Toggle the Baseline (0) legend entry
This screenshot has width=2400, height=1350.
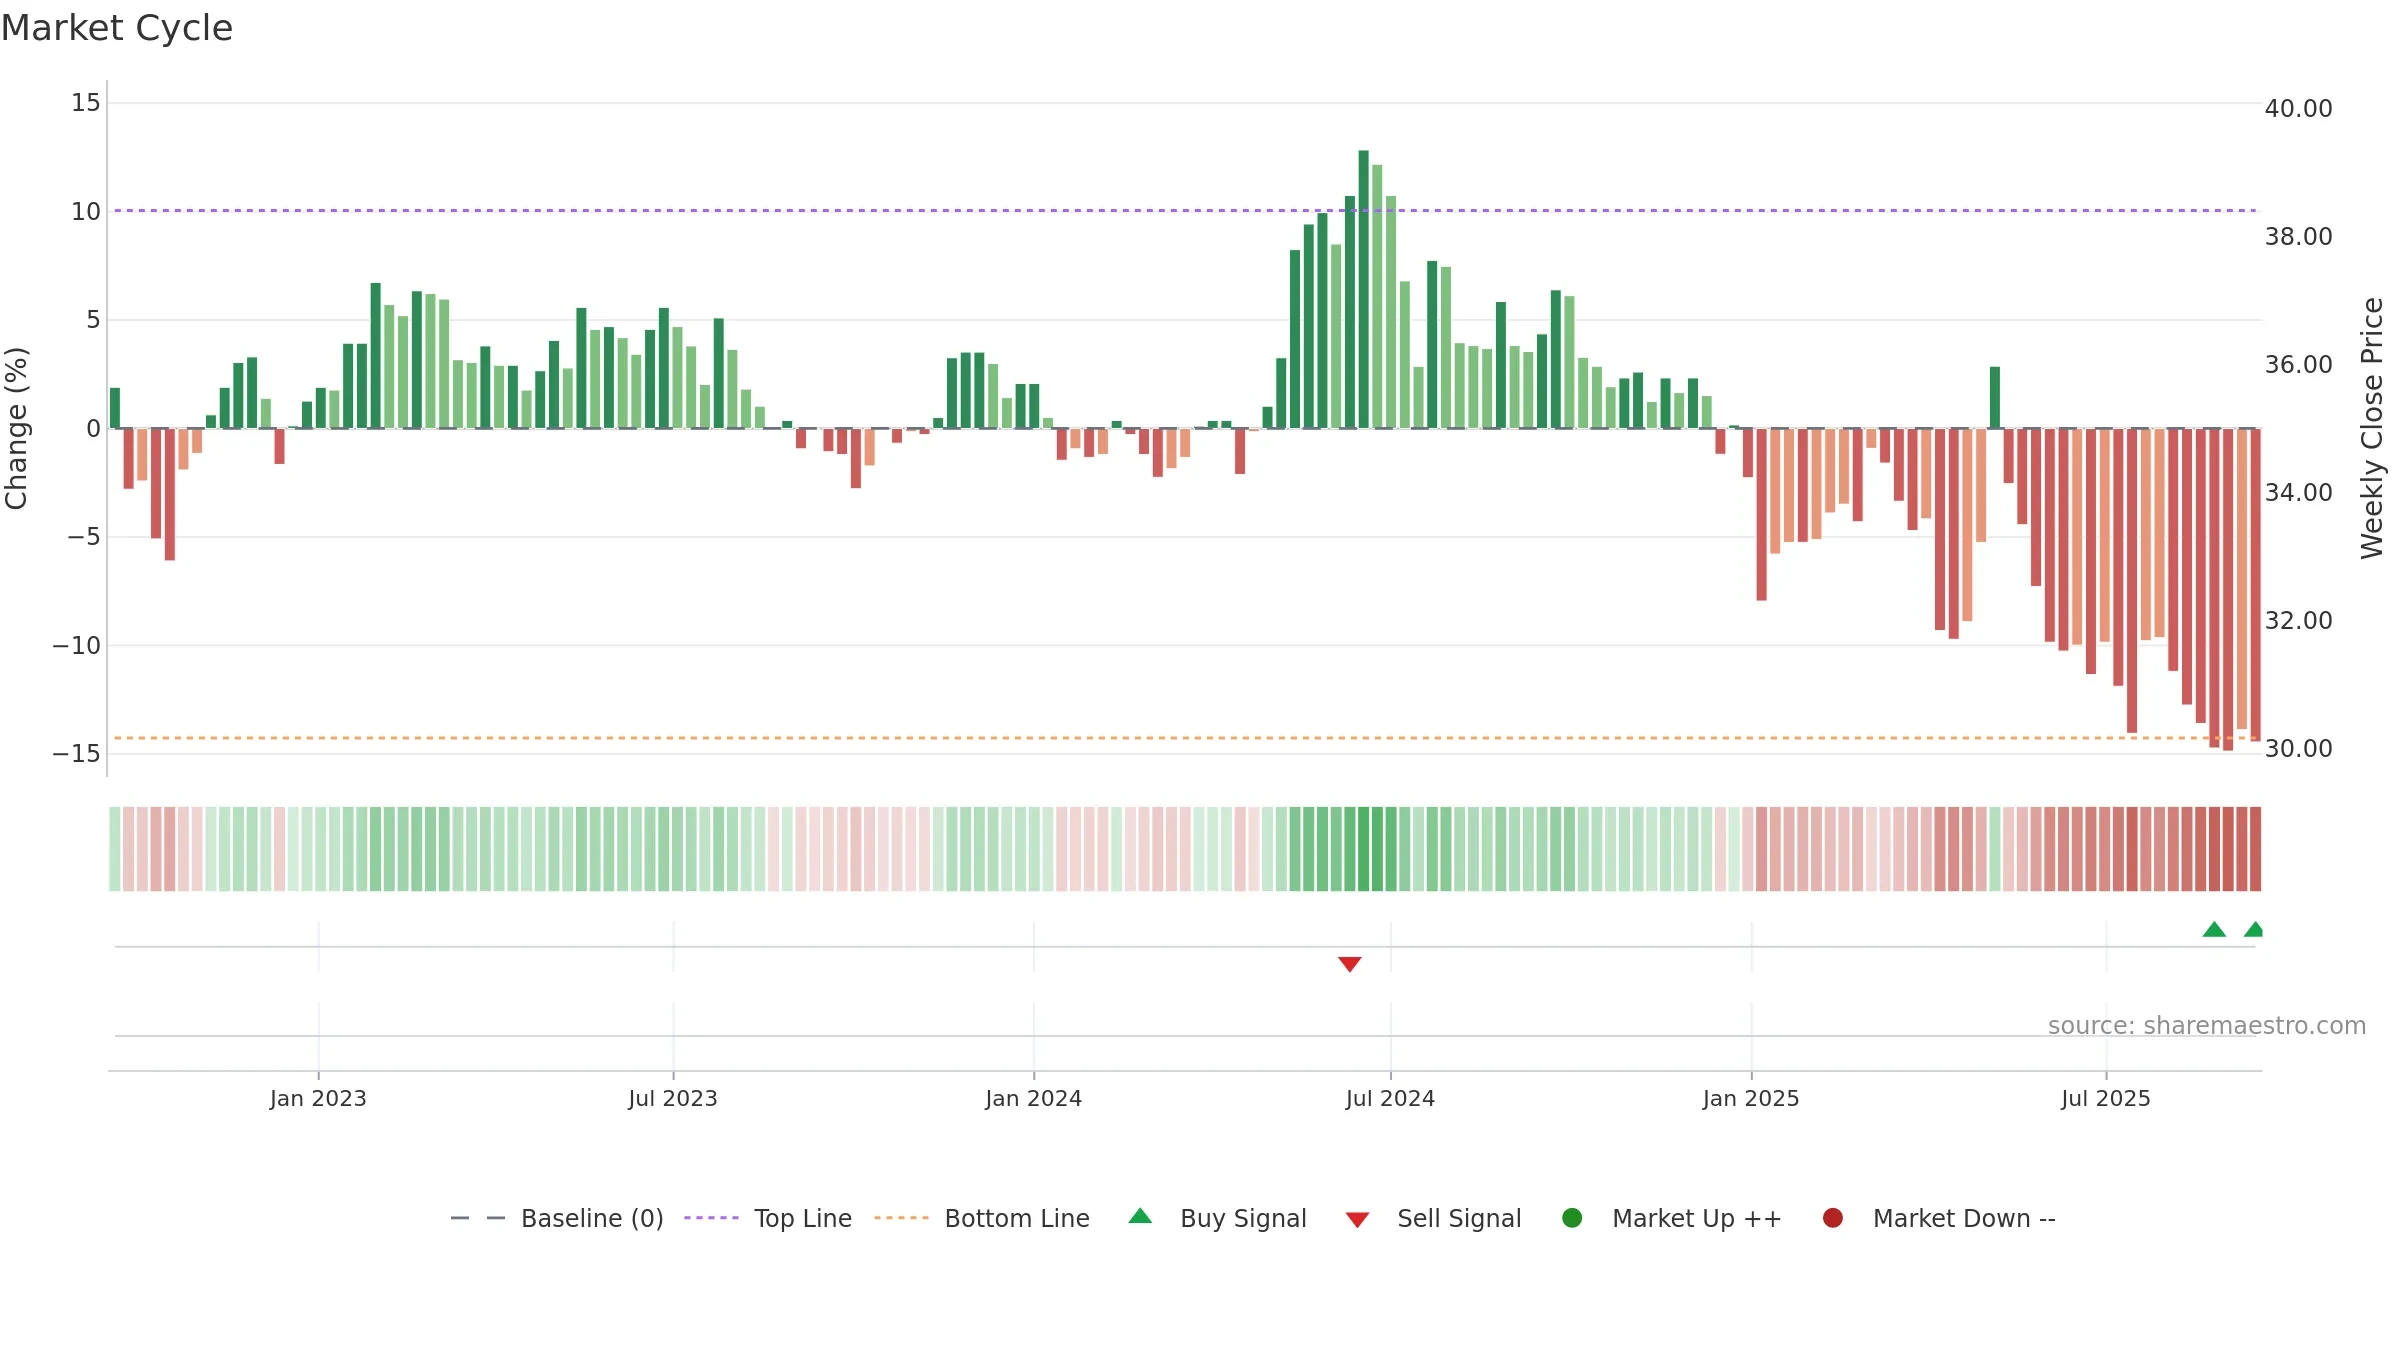click(557, 1218)
